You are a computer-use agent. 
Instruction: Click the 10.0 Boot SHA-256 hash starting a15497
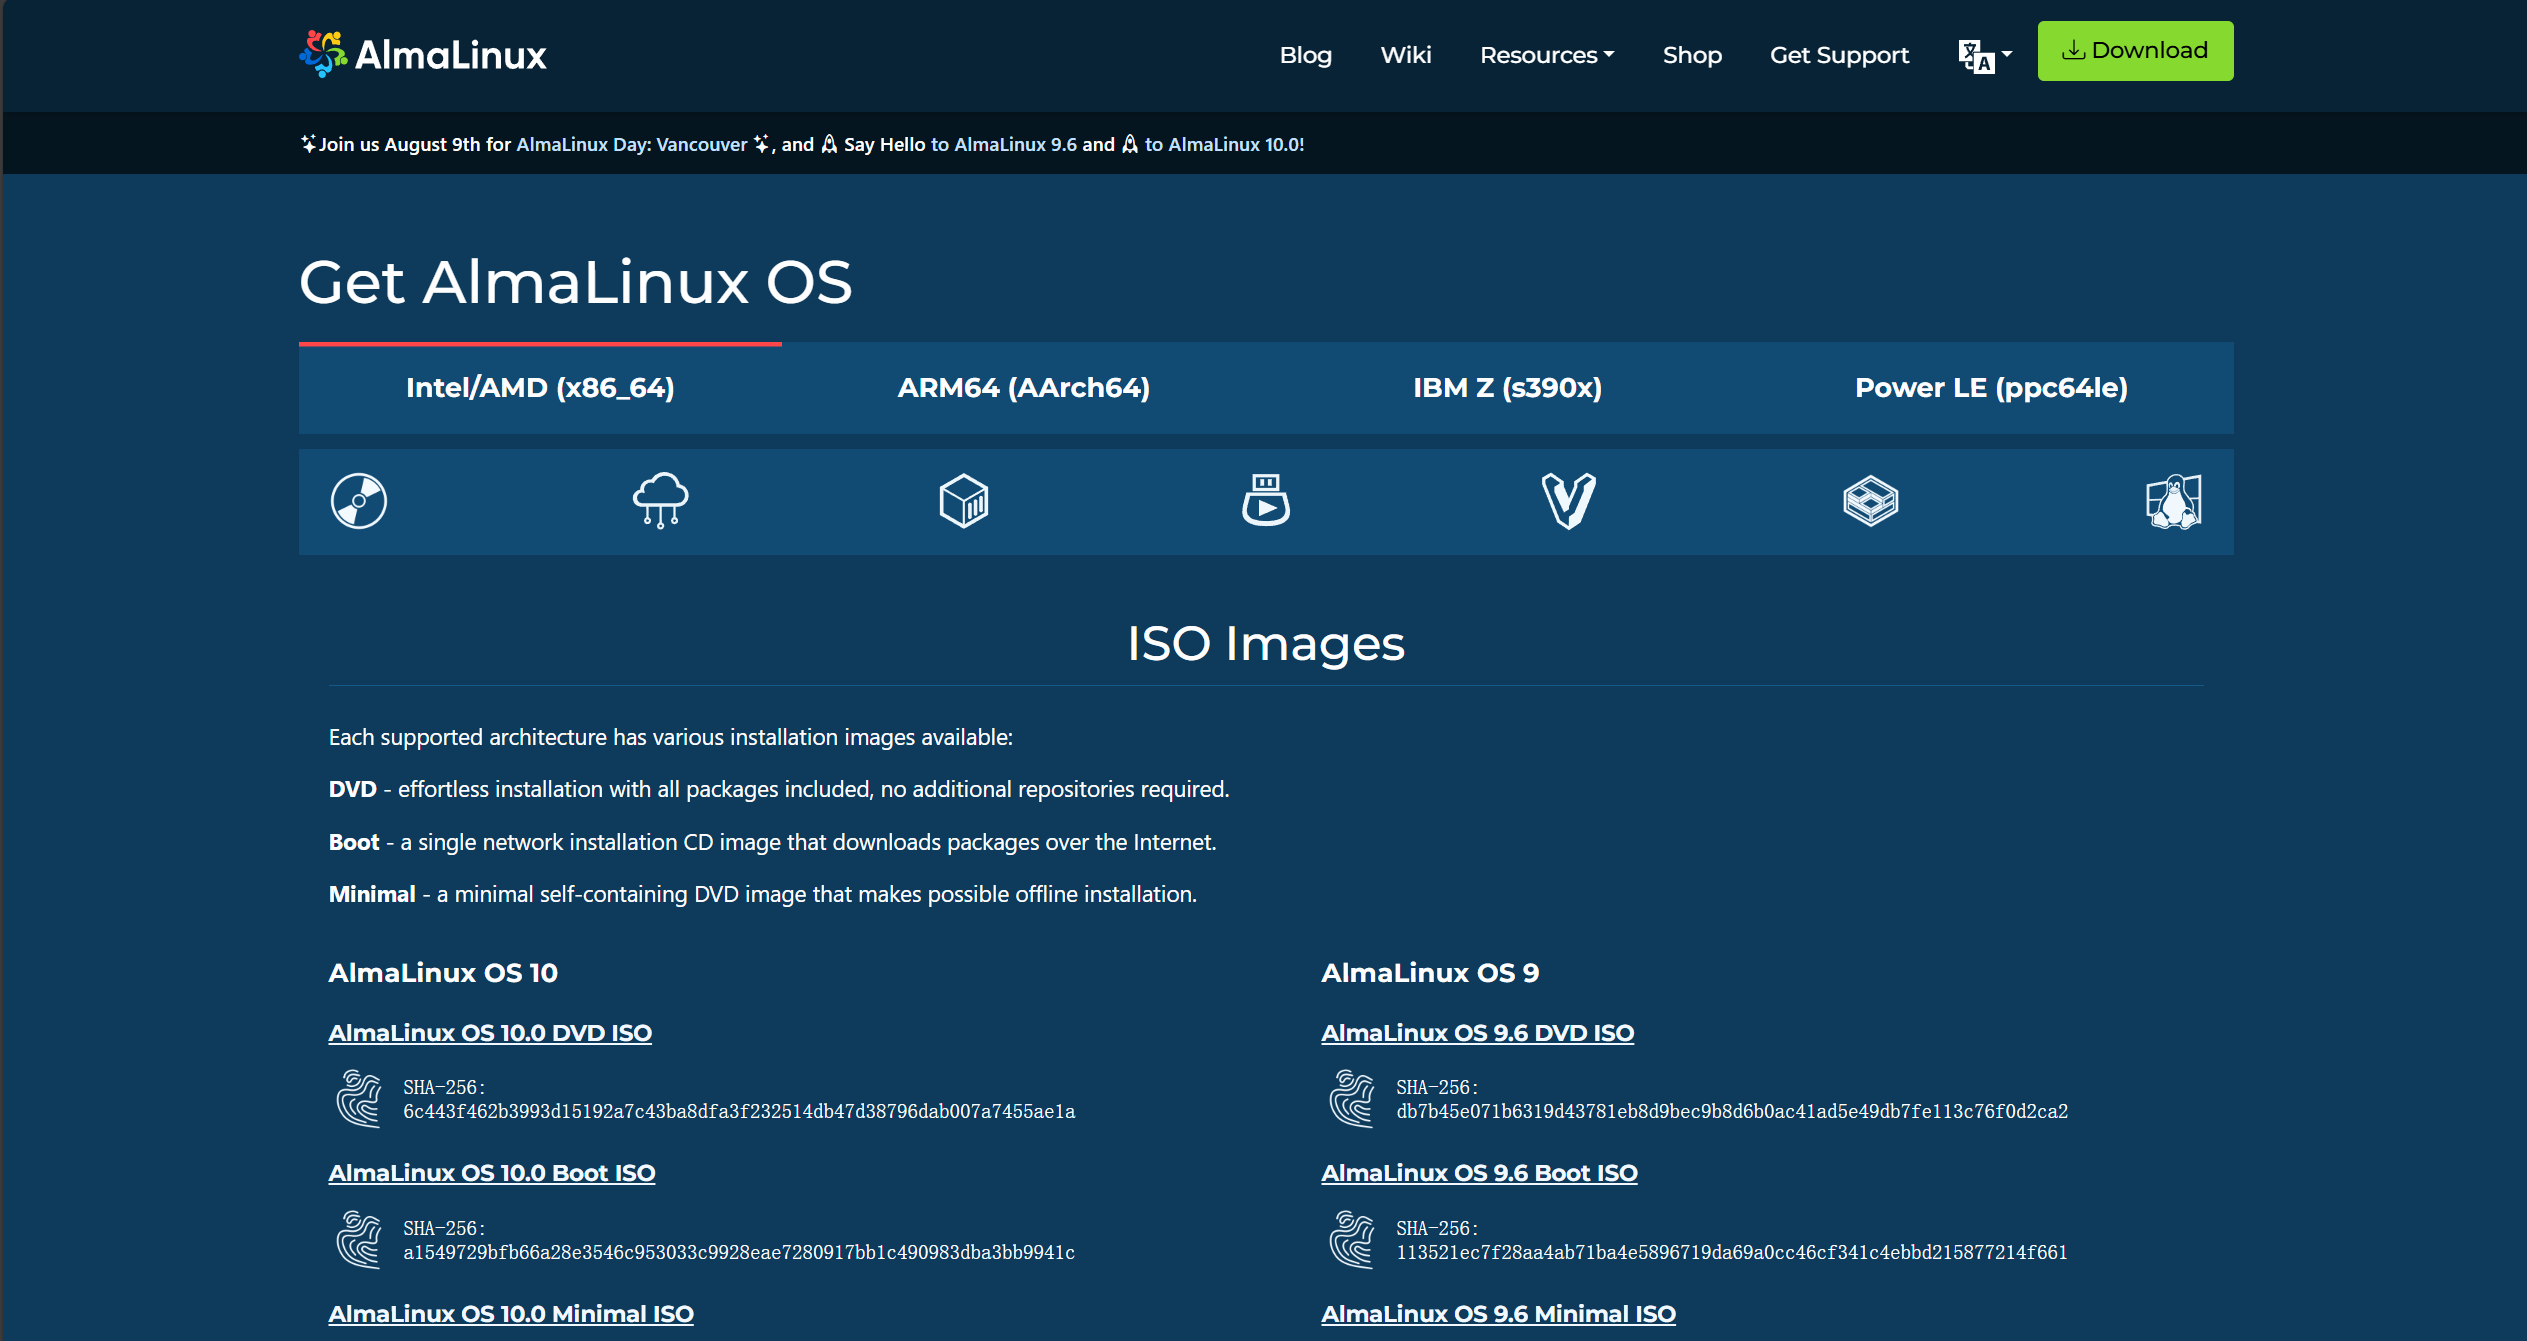coord(739,1252)
